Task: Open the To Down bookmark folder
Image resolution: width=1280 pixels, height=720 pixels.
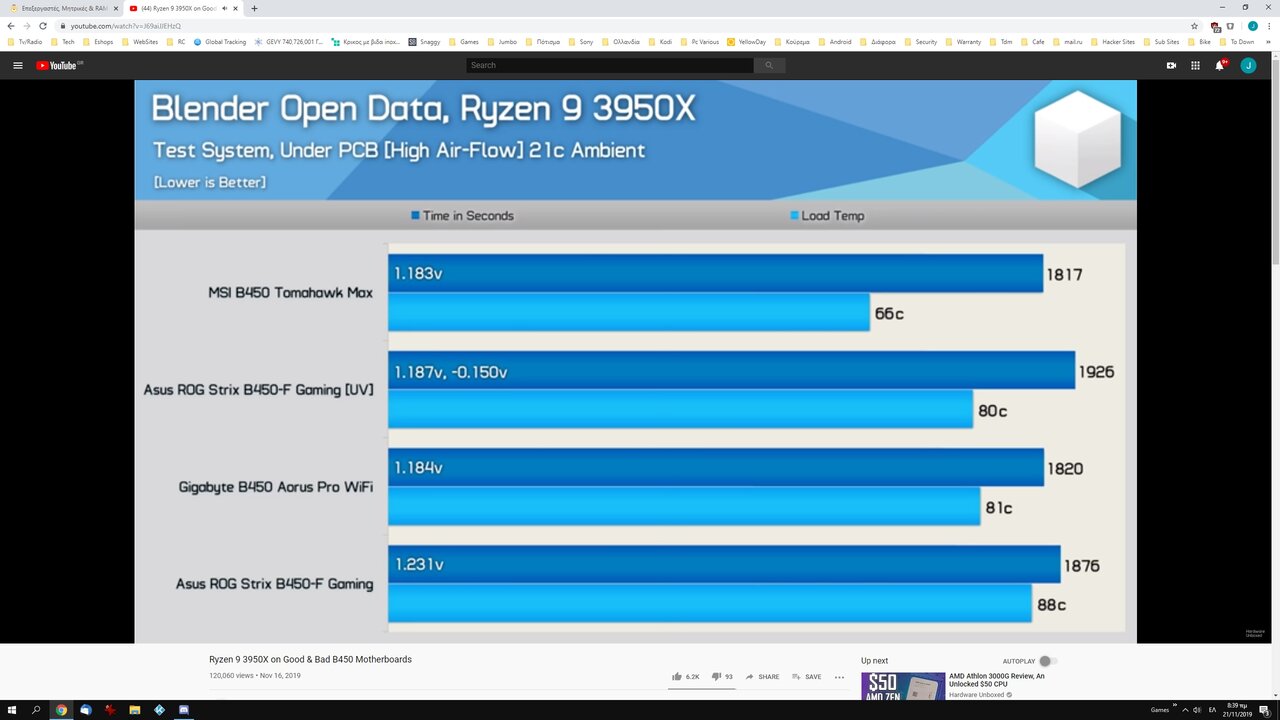Action: pos(1237,42)
